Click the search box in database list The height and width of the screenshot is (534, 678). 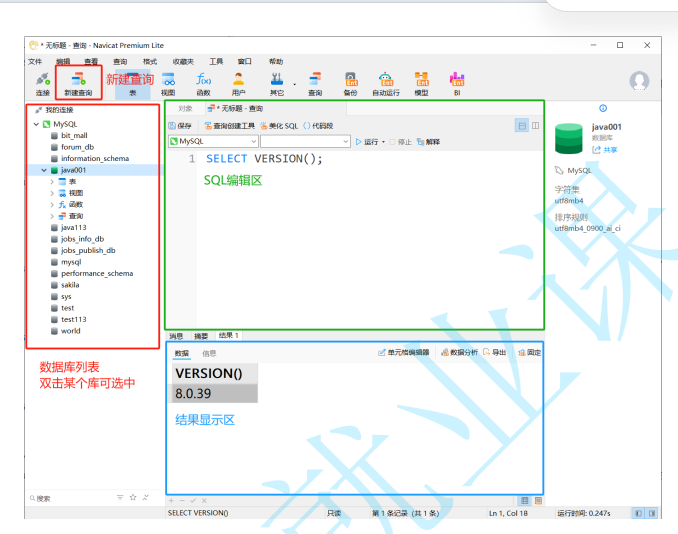(x=69, y=499)
